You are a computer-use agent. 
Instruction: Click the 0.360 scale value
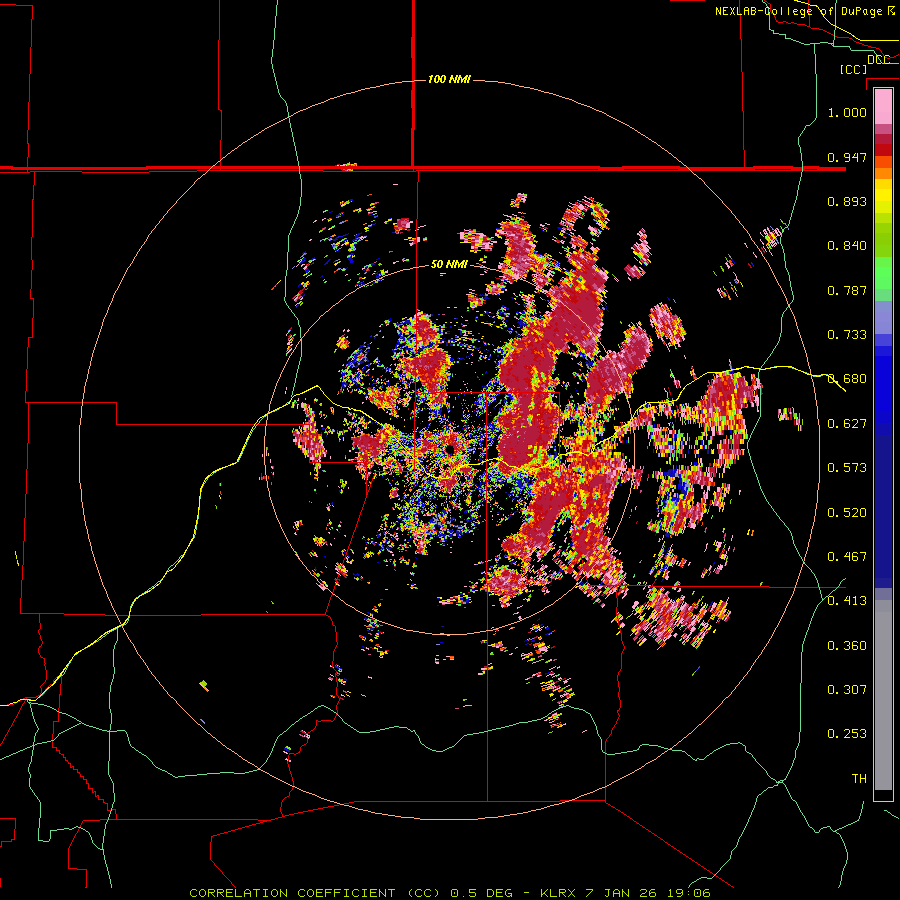click(847, 646)
